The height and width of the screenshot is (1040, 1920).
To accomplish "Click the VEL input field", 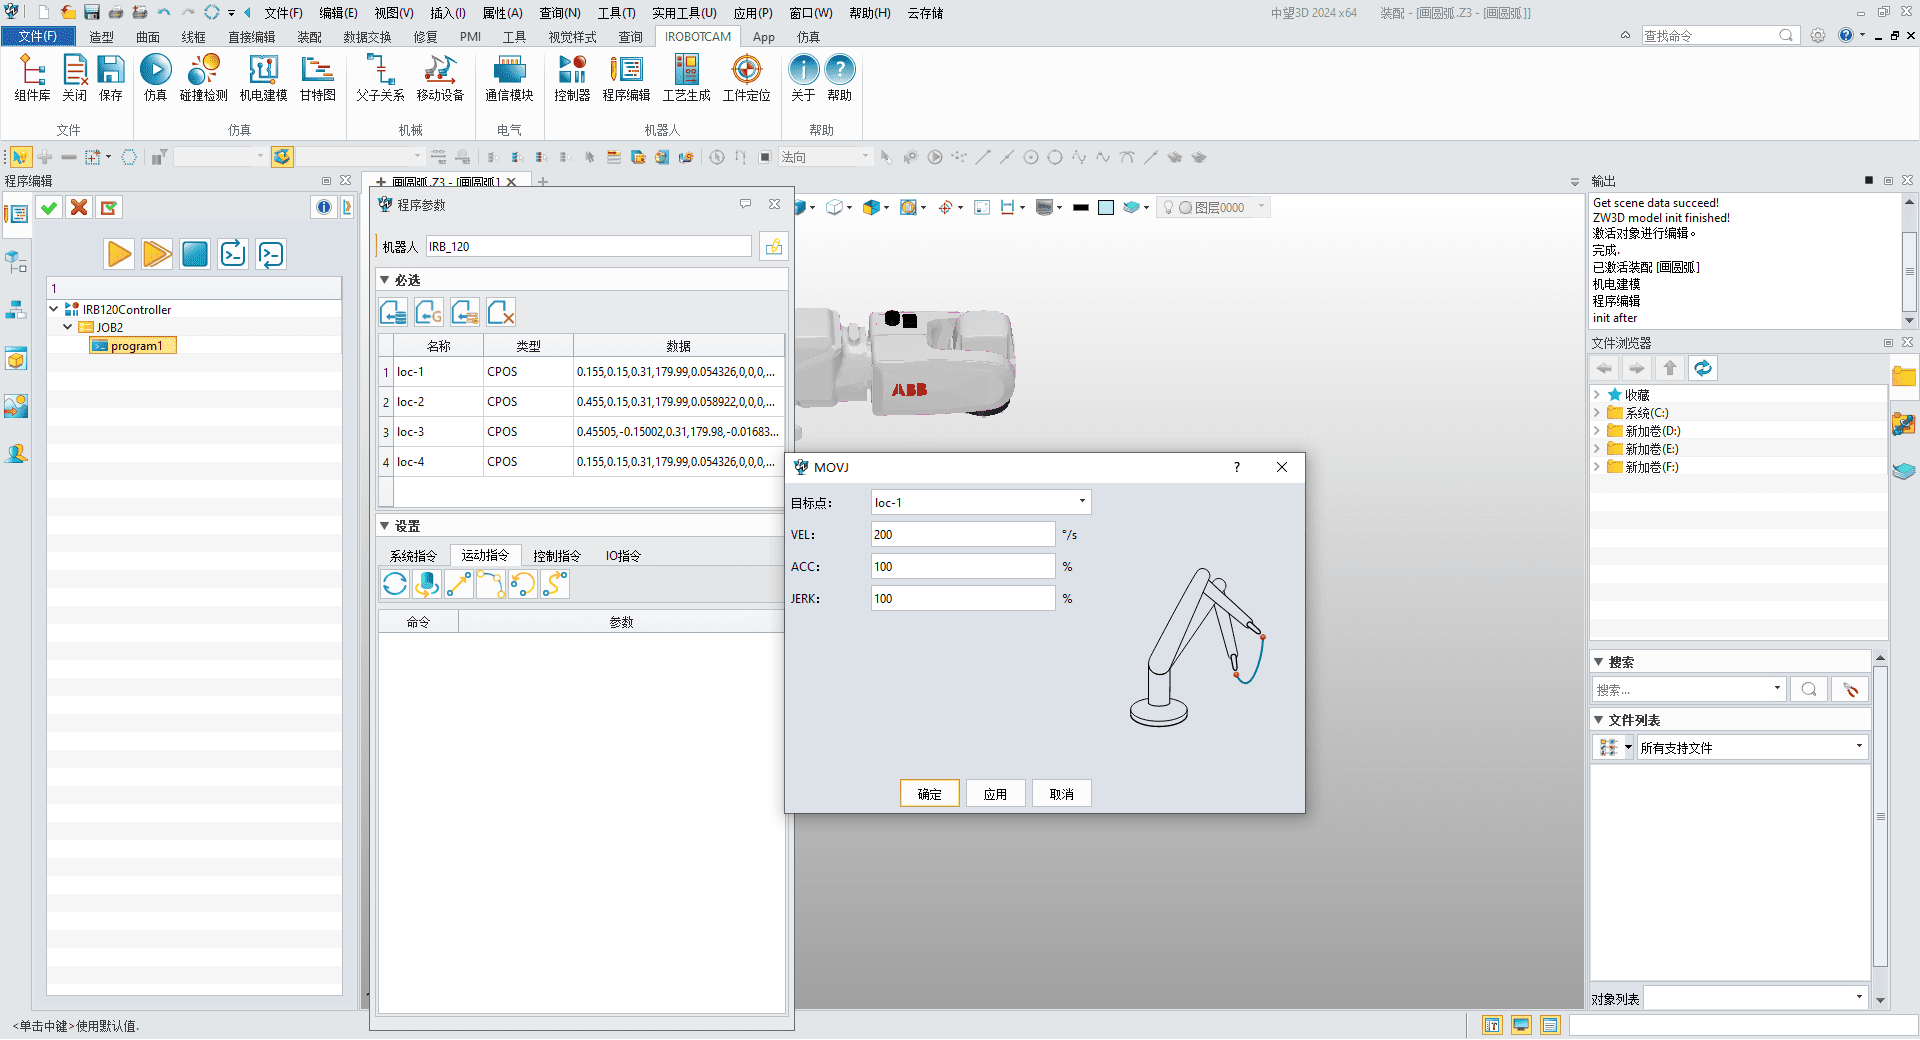I will (962, 535).
